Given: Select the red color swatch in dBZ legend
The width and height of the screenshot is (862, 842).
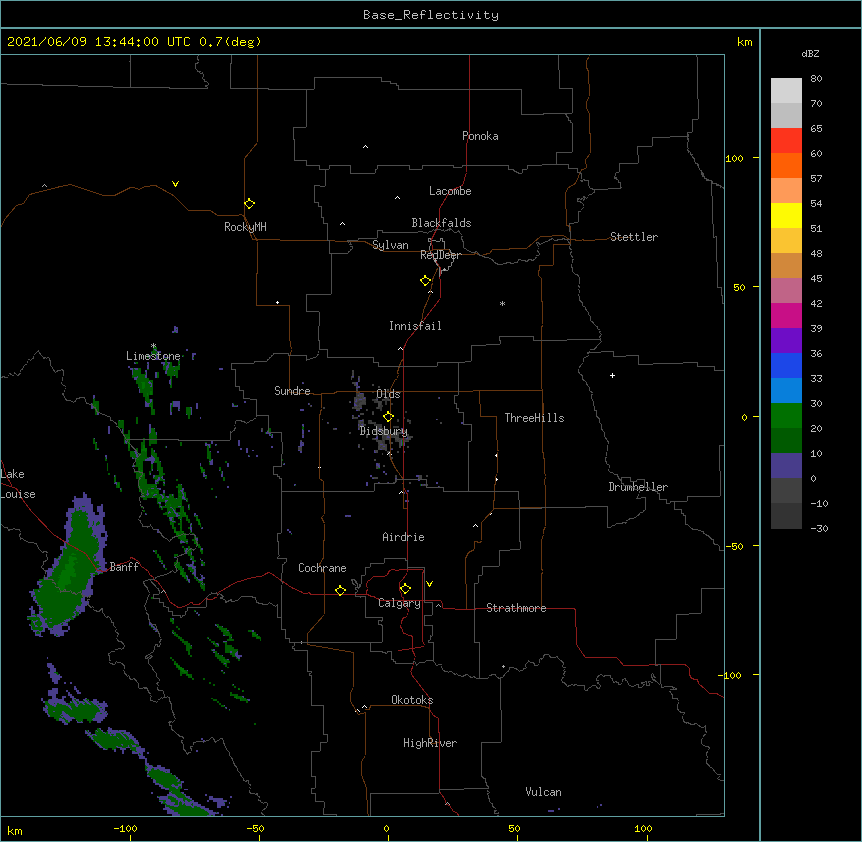Looking at the screenshot, I should click(786, 140).
